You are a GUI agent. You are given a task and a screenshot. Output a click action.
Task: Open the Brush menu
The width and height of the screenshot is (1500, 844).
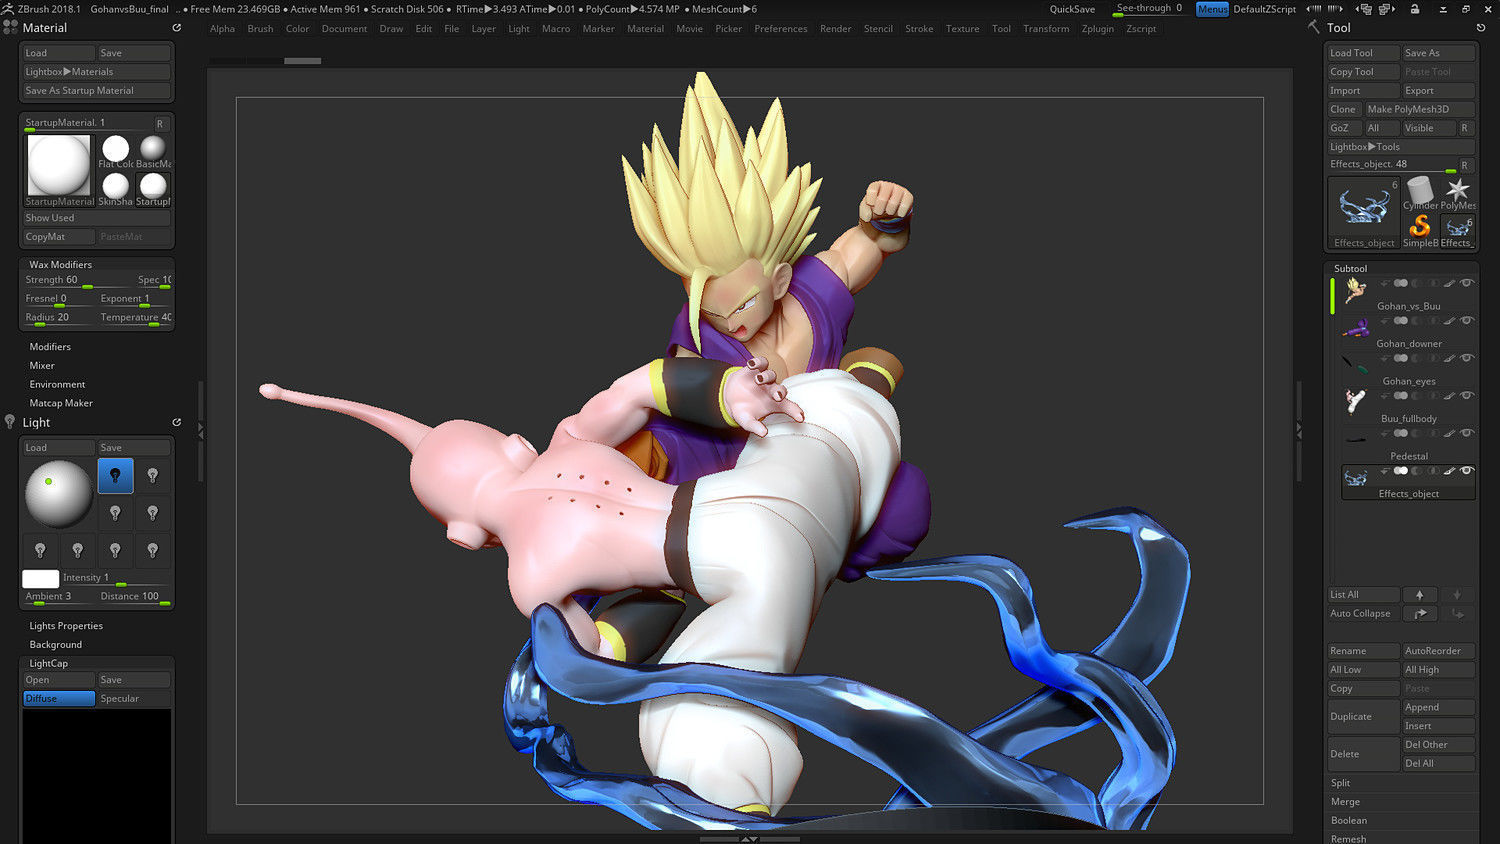(x=260, y=29)
